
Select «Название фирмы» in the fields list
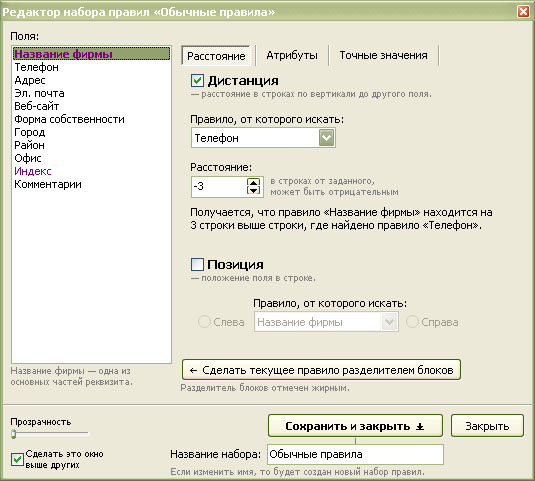tap(91, 54)
